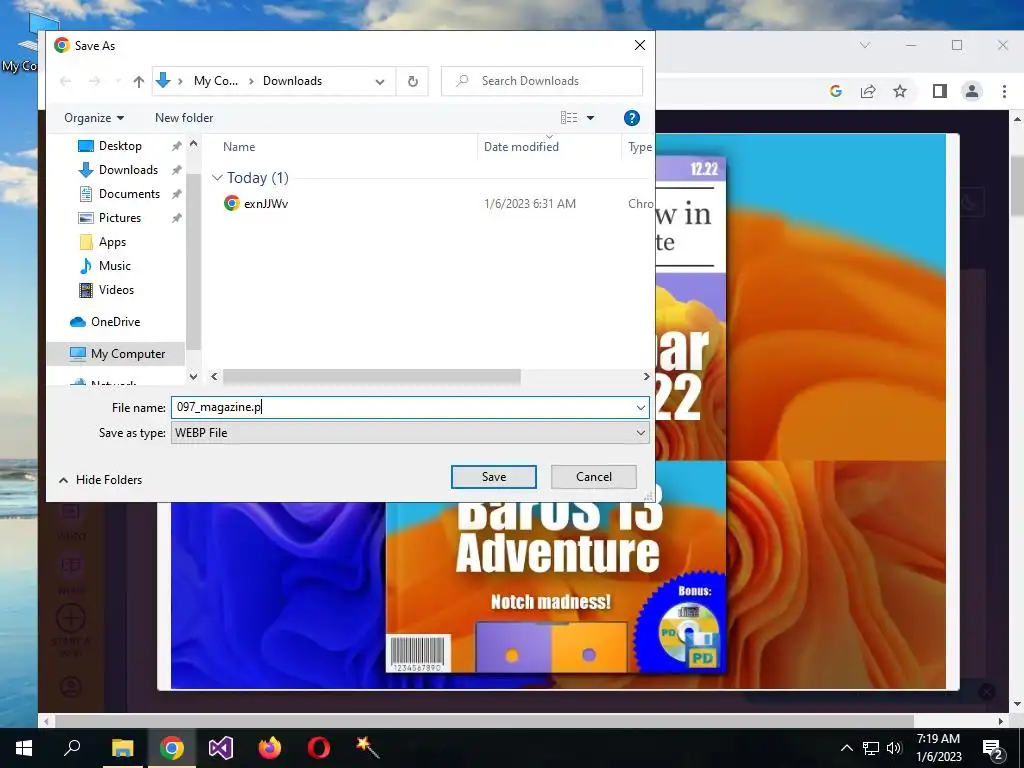Screen dimensions: 1024x768
Task: Refresh the Downloads folder listing
Action: (413, 81)
